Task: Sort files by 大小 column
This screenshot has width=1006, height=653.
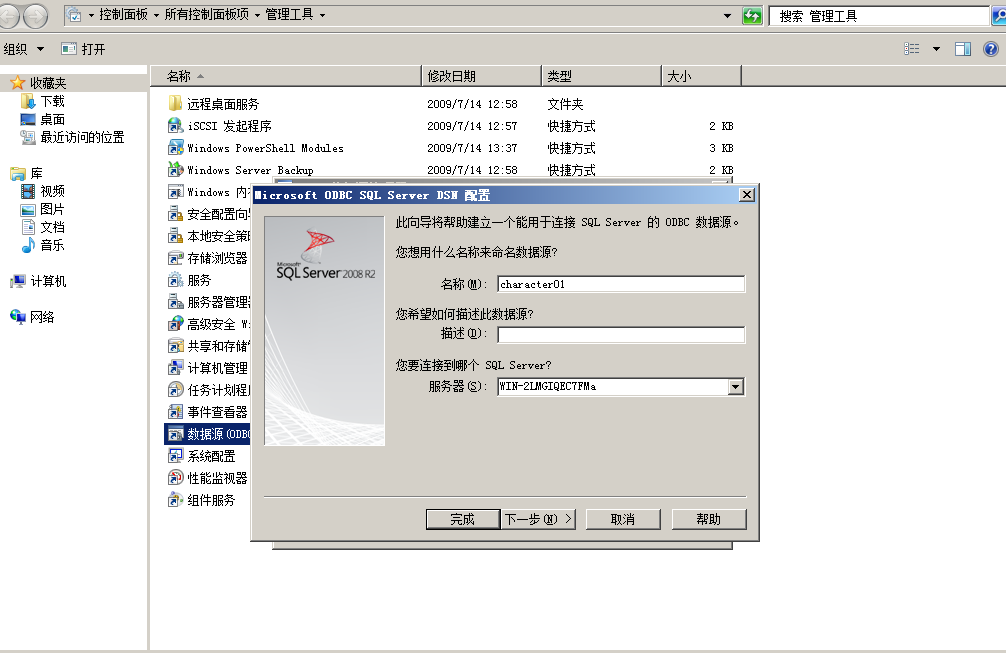Action: pos(701,76)
